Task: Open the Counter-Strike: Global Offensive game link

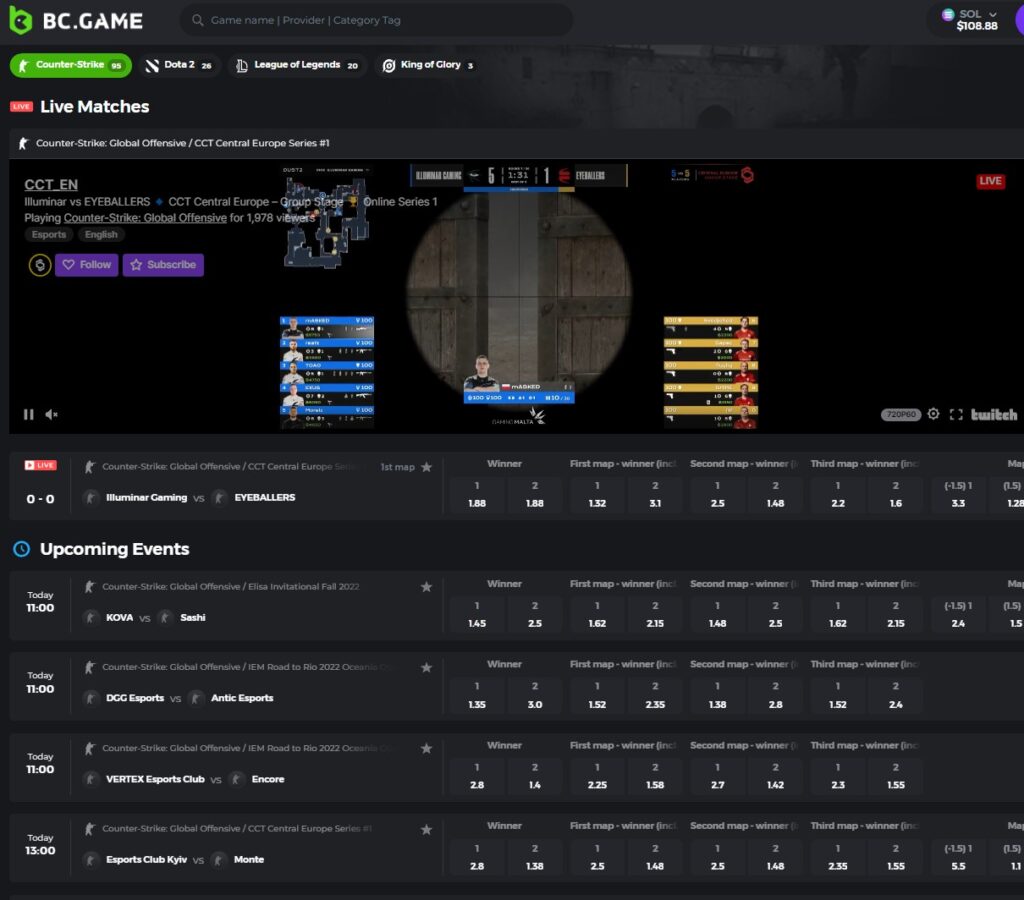Action: tap(145, 218)
